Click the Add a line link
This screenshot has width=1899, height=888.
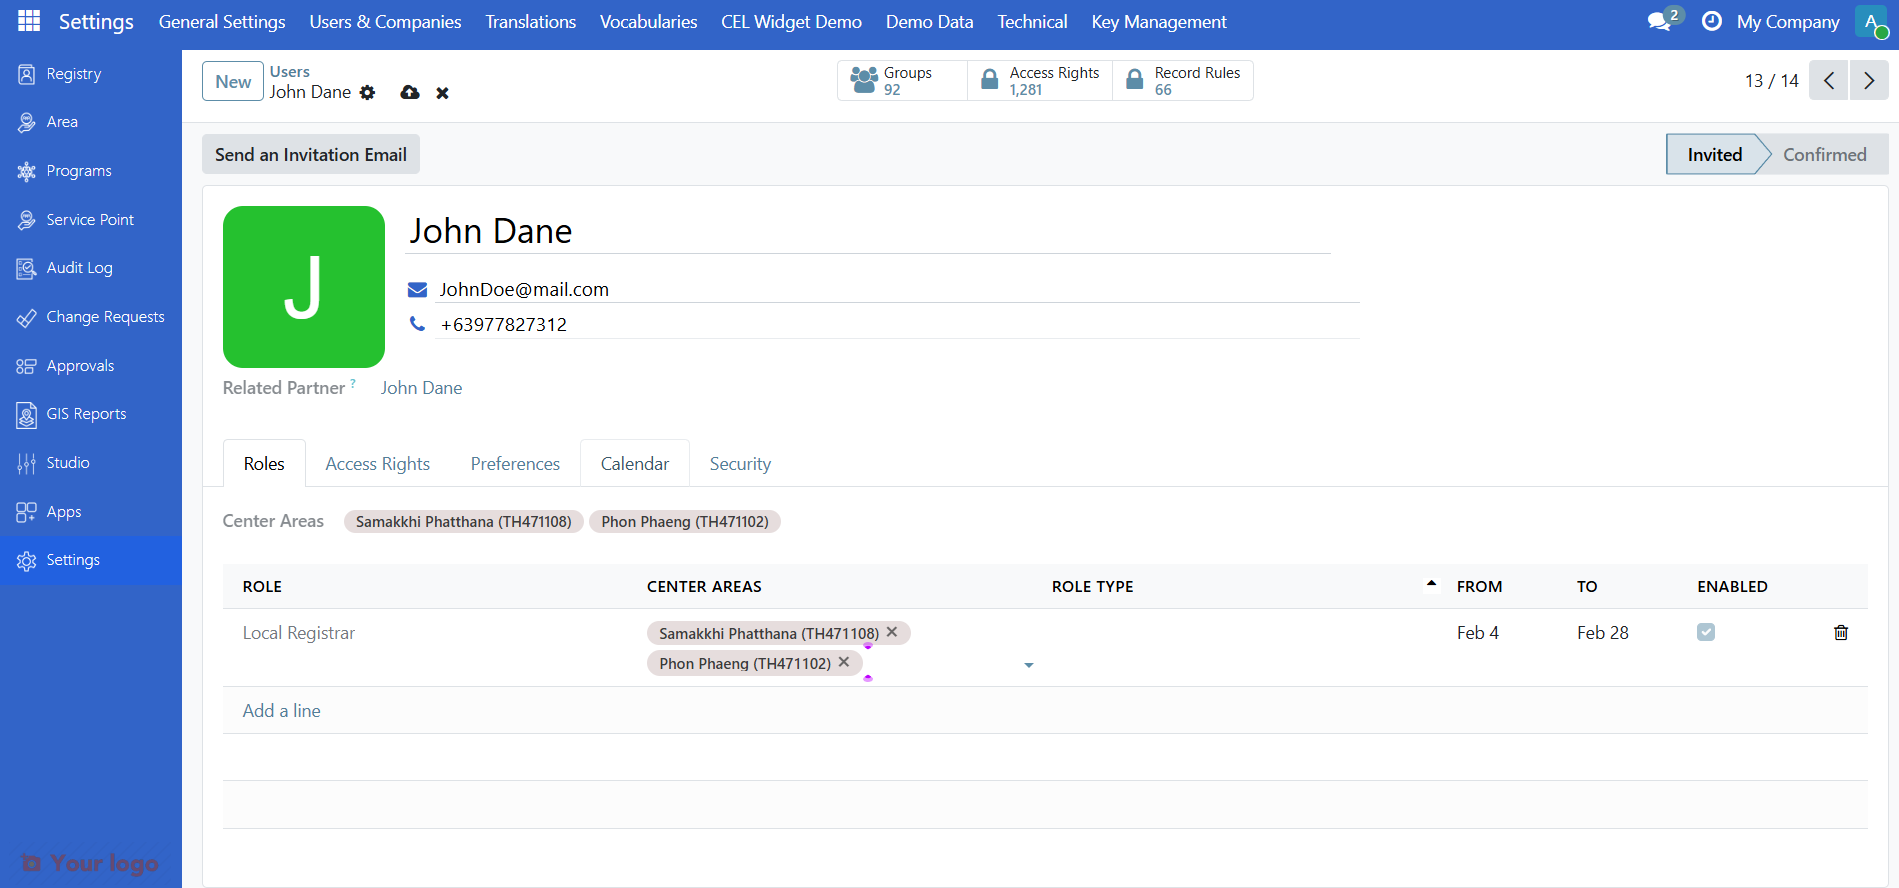[281, 711]
